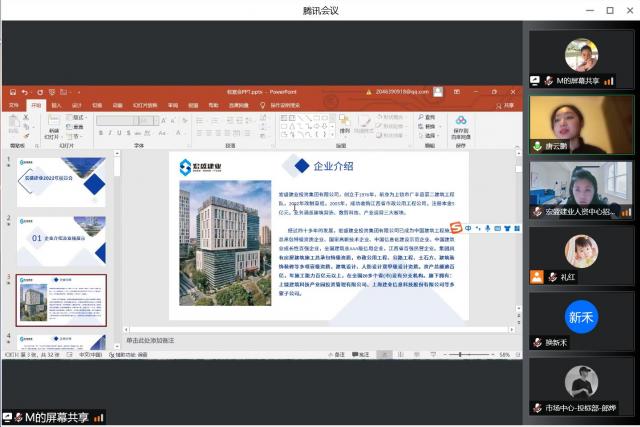Switch to the 插入 (Insert) ribbon tab
This screenshot has width=640, height=427.
point(56,104)
